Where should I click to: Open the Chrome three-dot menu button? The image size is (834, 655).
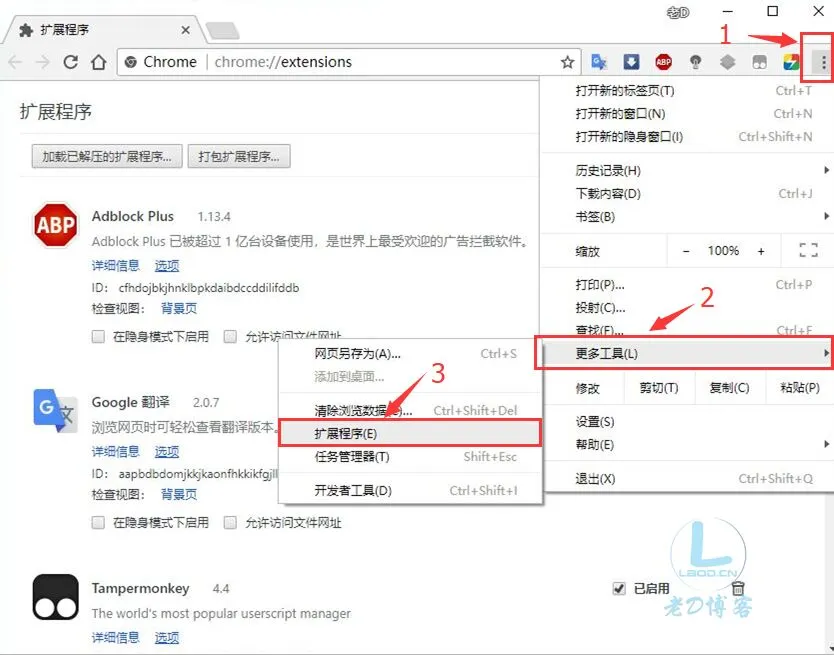(823, 62)
